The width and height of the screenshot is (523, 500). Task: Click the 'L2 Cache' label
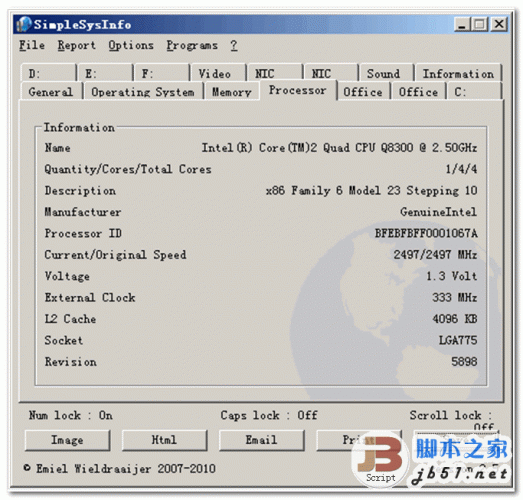[70, 319]
